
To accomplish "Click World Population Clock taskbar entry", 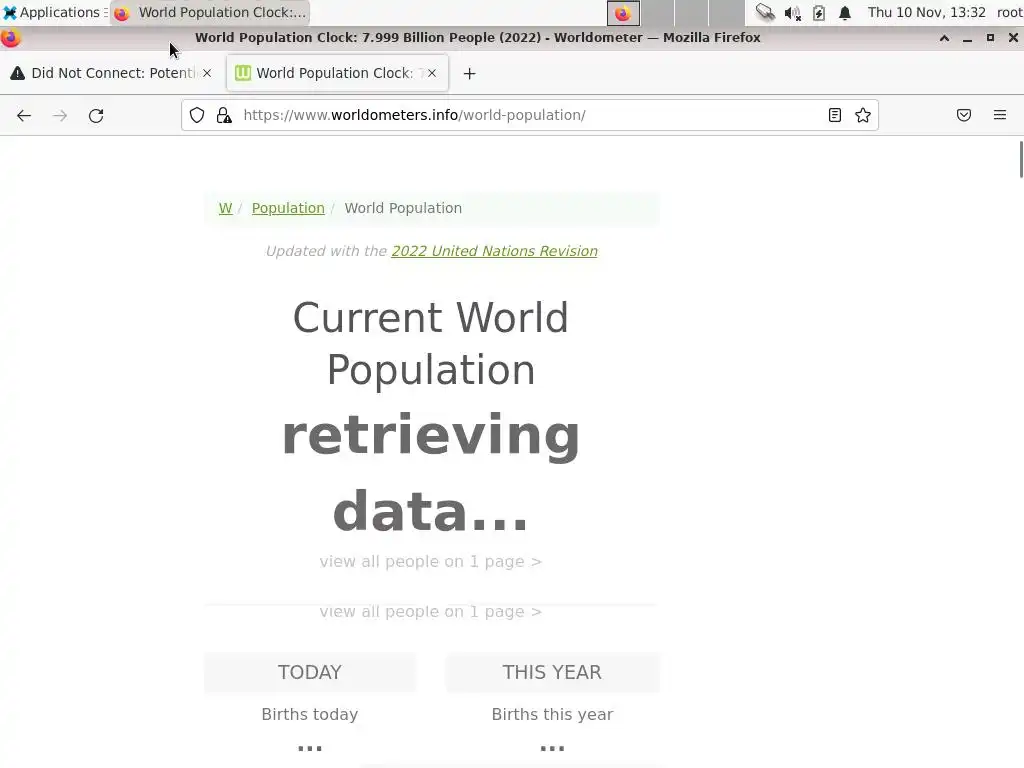I will point(210,12).
